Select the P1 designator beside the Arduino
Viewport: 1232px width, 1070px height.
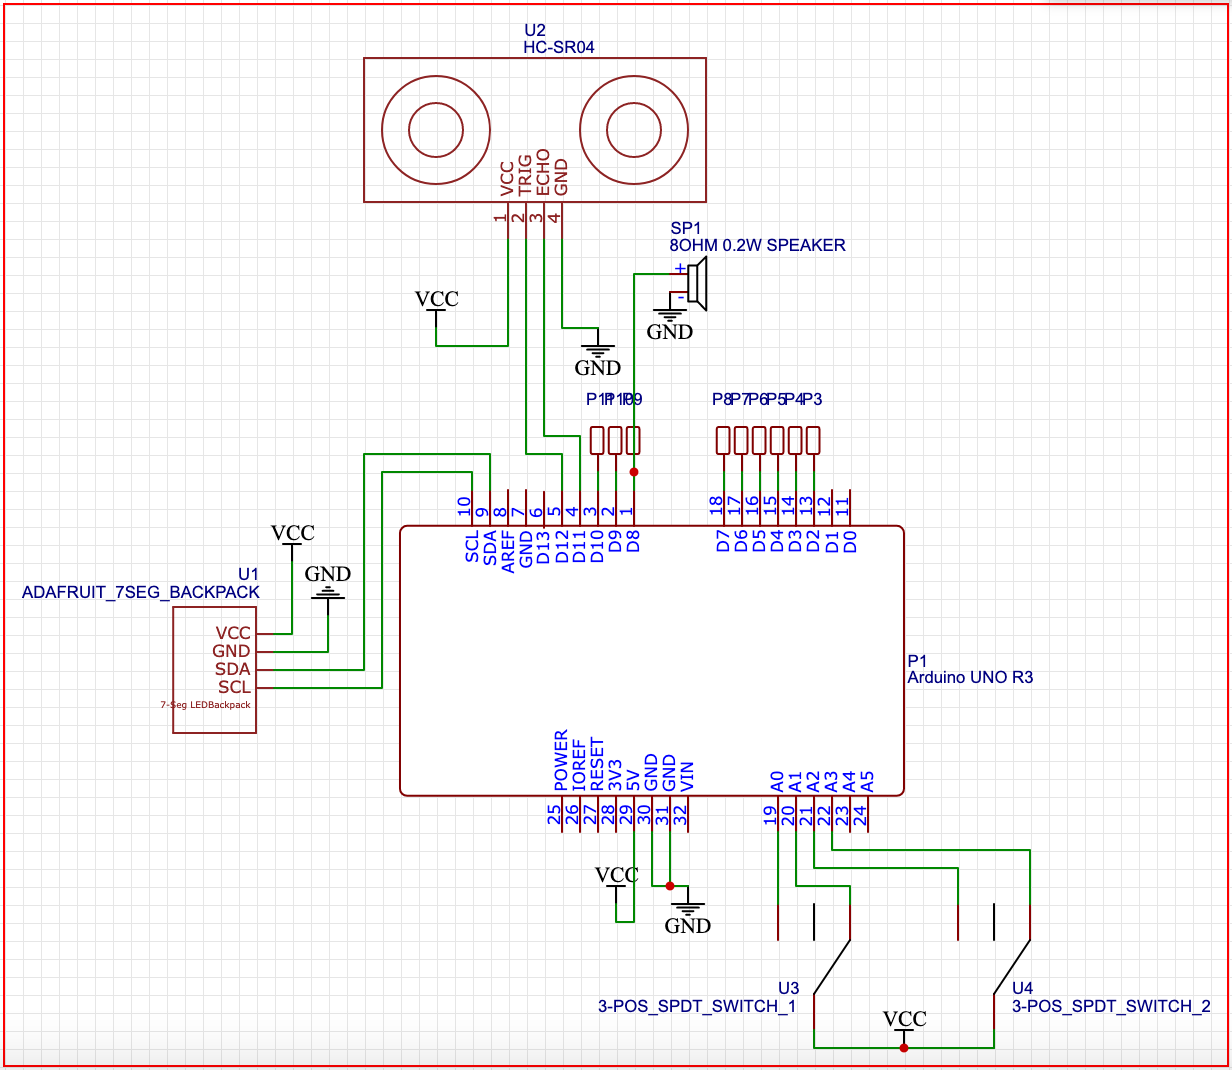click(918, 661)
